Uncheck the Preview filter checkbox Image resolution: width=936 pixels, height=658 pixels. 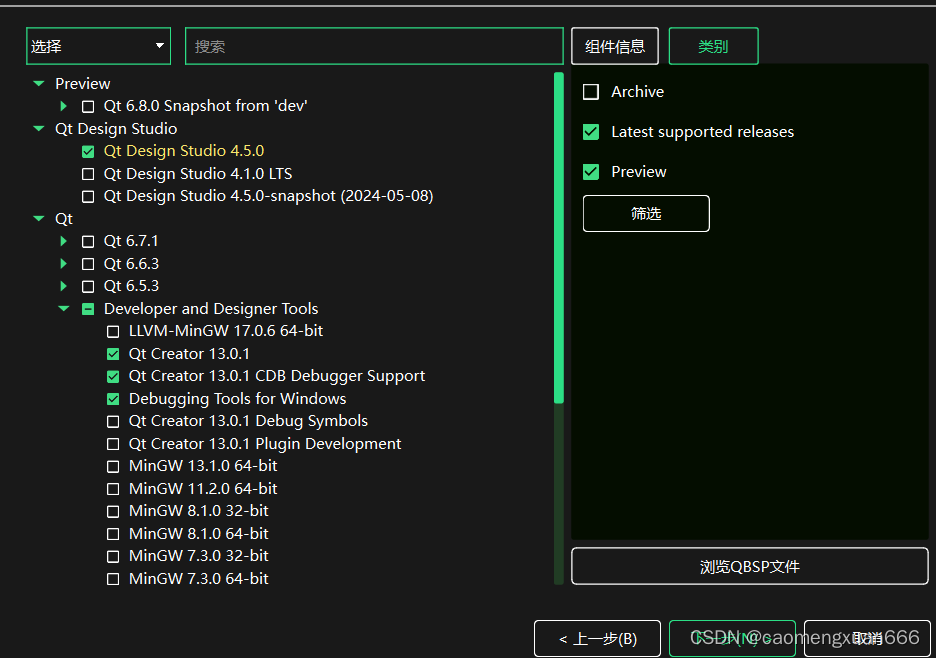(591, 172)
